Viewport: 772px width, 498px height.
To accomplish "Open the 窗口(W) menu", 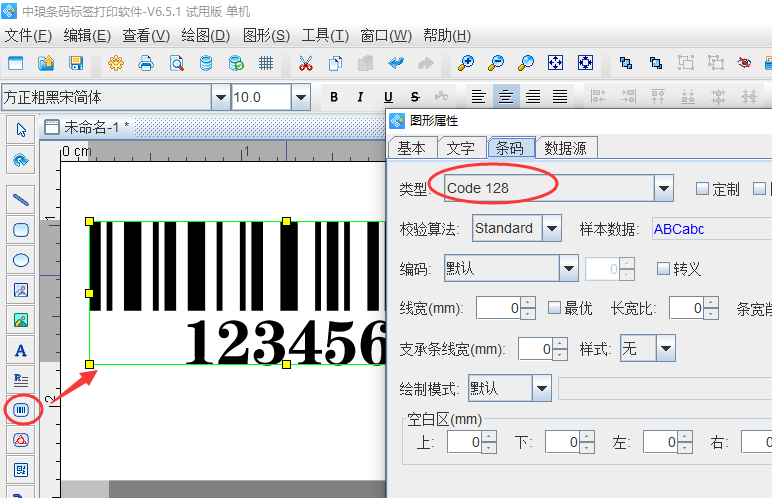I will [x=386, y=35].
